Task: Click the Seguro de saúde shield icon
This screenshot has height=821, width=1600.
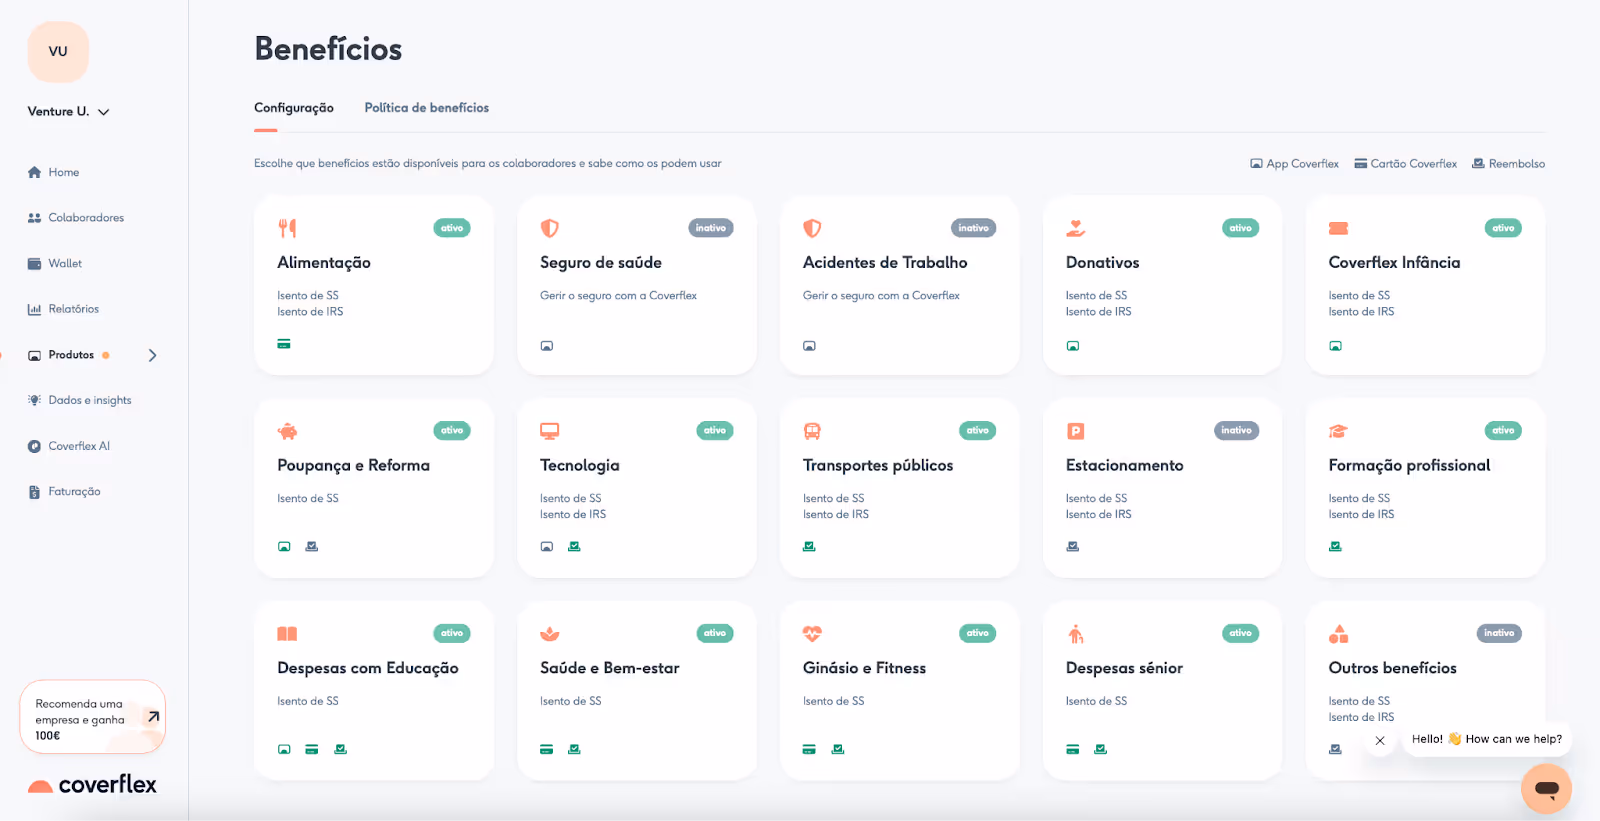Action: click(549, 228)
